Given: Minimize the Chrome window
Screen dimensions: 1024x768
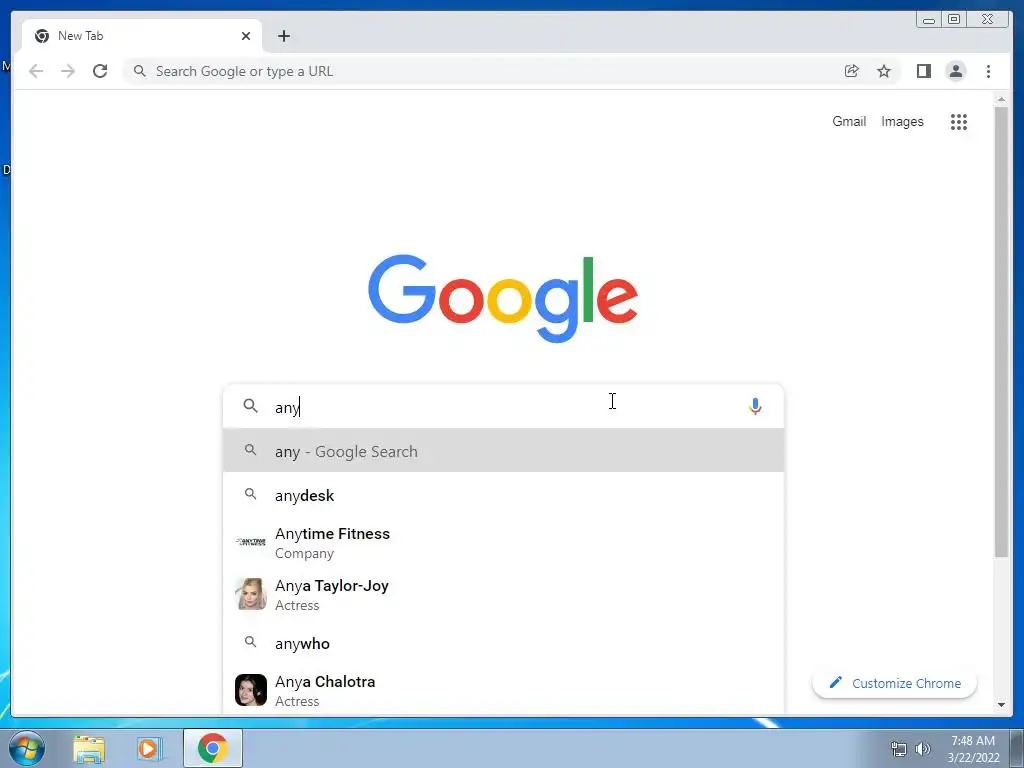Looking at the screenshot, I should point(929,20).
